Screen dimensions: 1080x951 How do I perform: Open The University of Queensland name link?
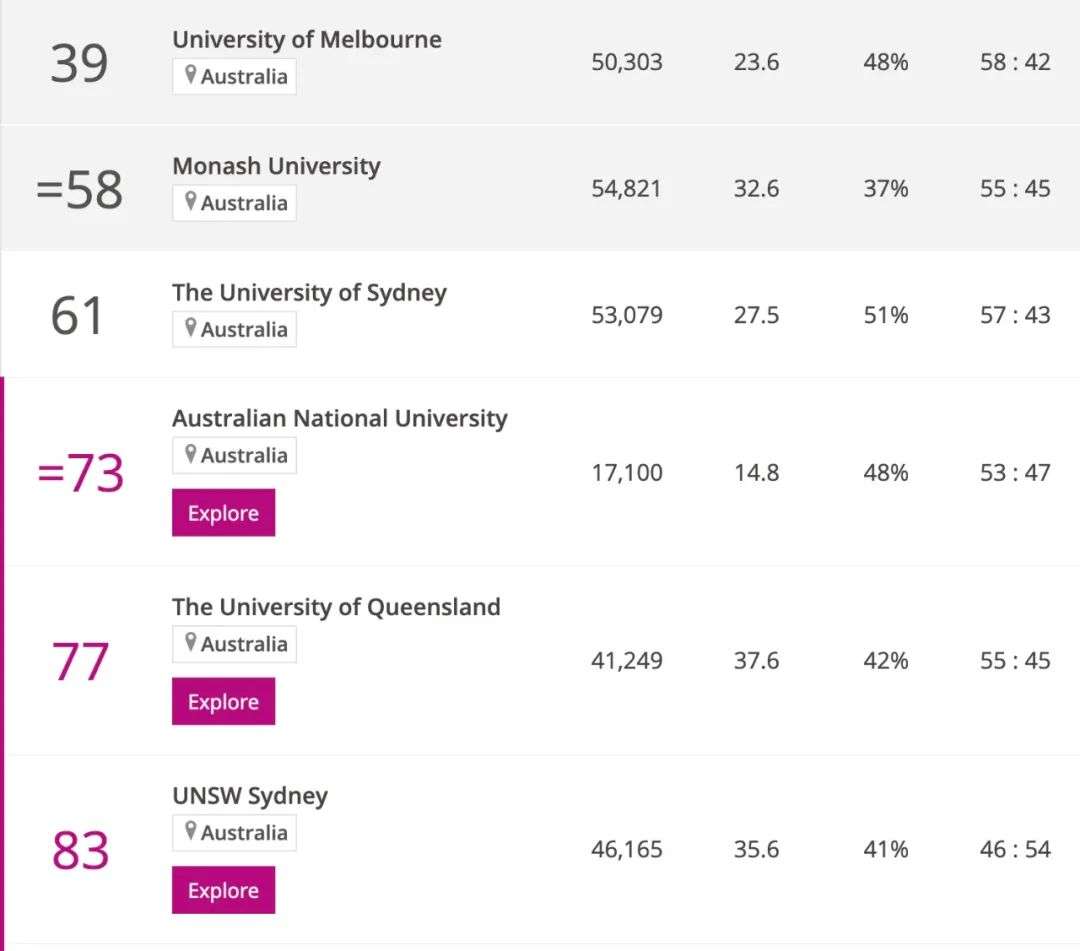[x=336, y=607]
